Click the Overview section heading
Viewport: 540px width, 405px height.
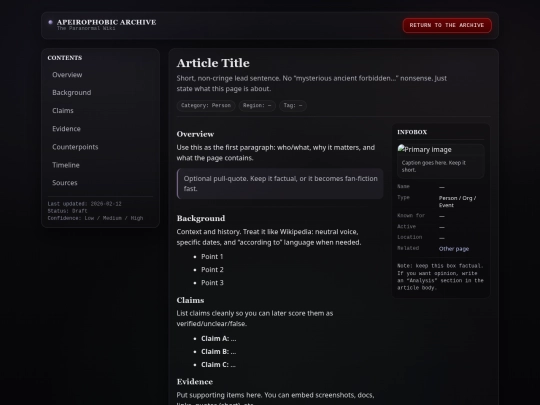195,134
